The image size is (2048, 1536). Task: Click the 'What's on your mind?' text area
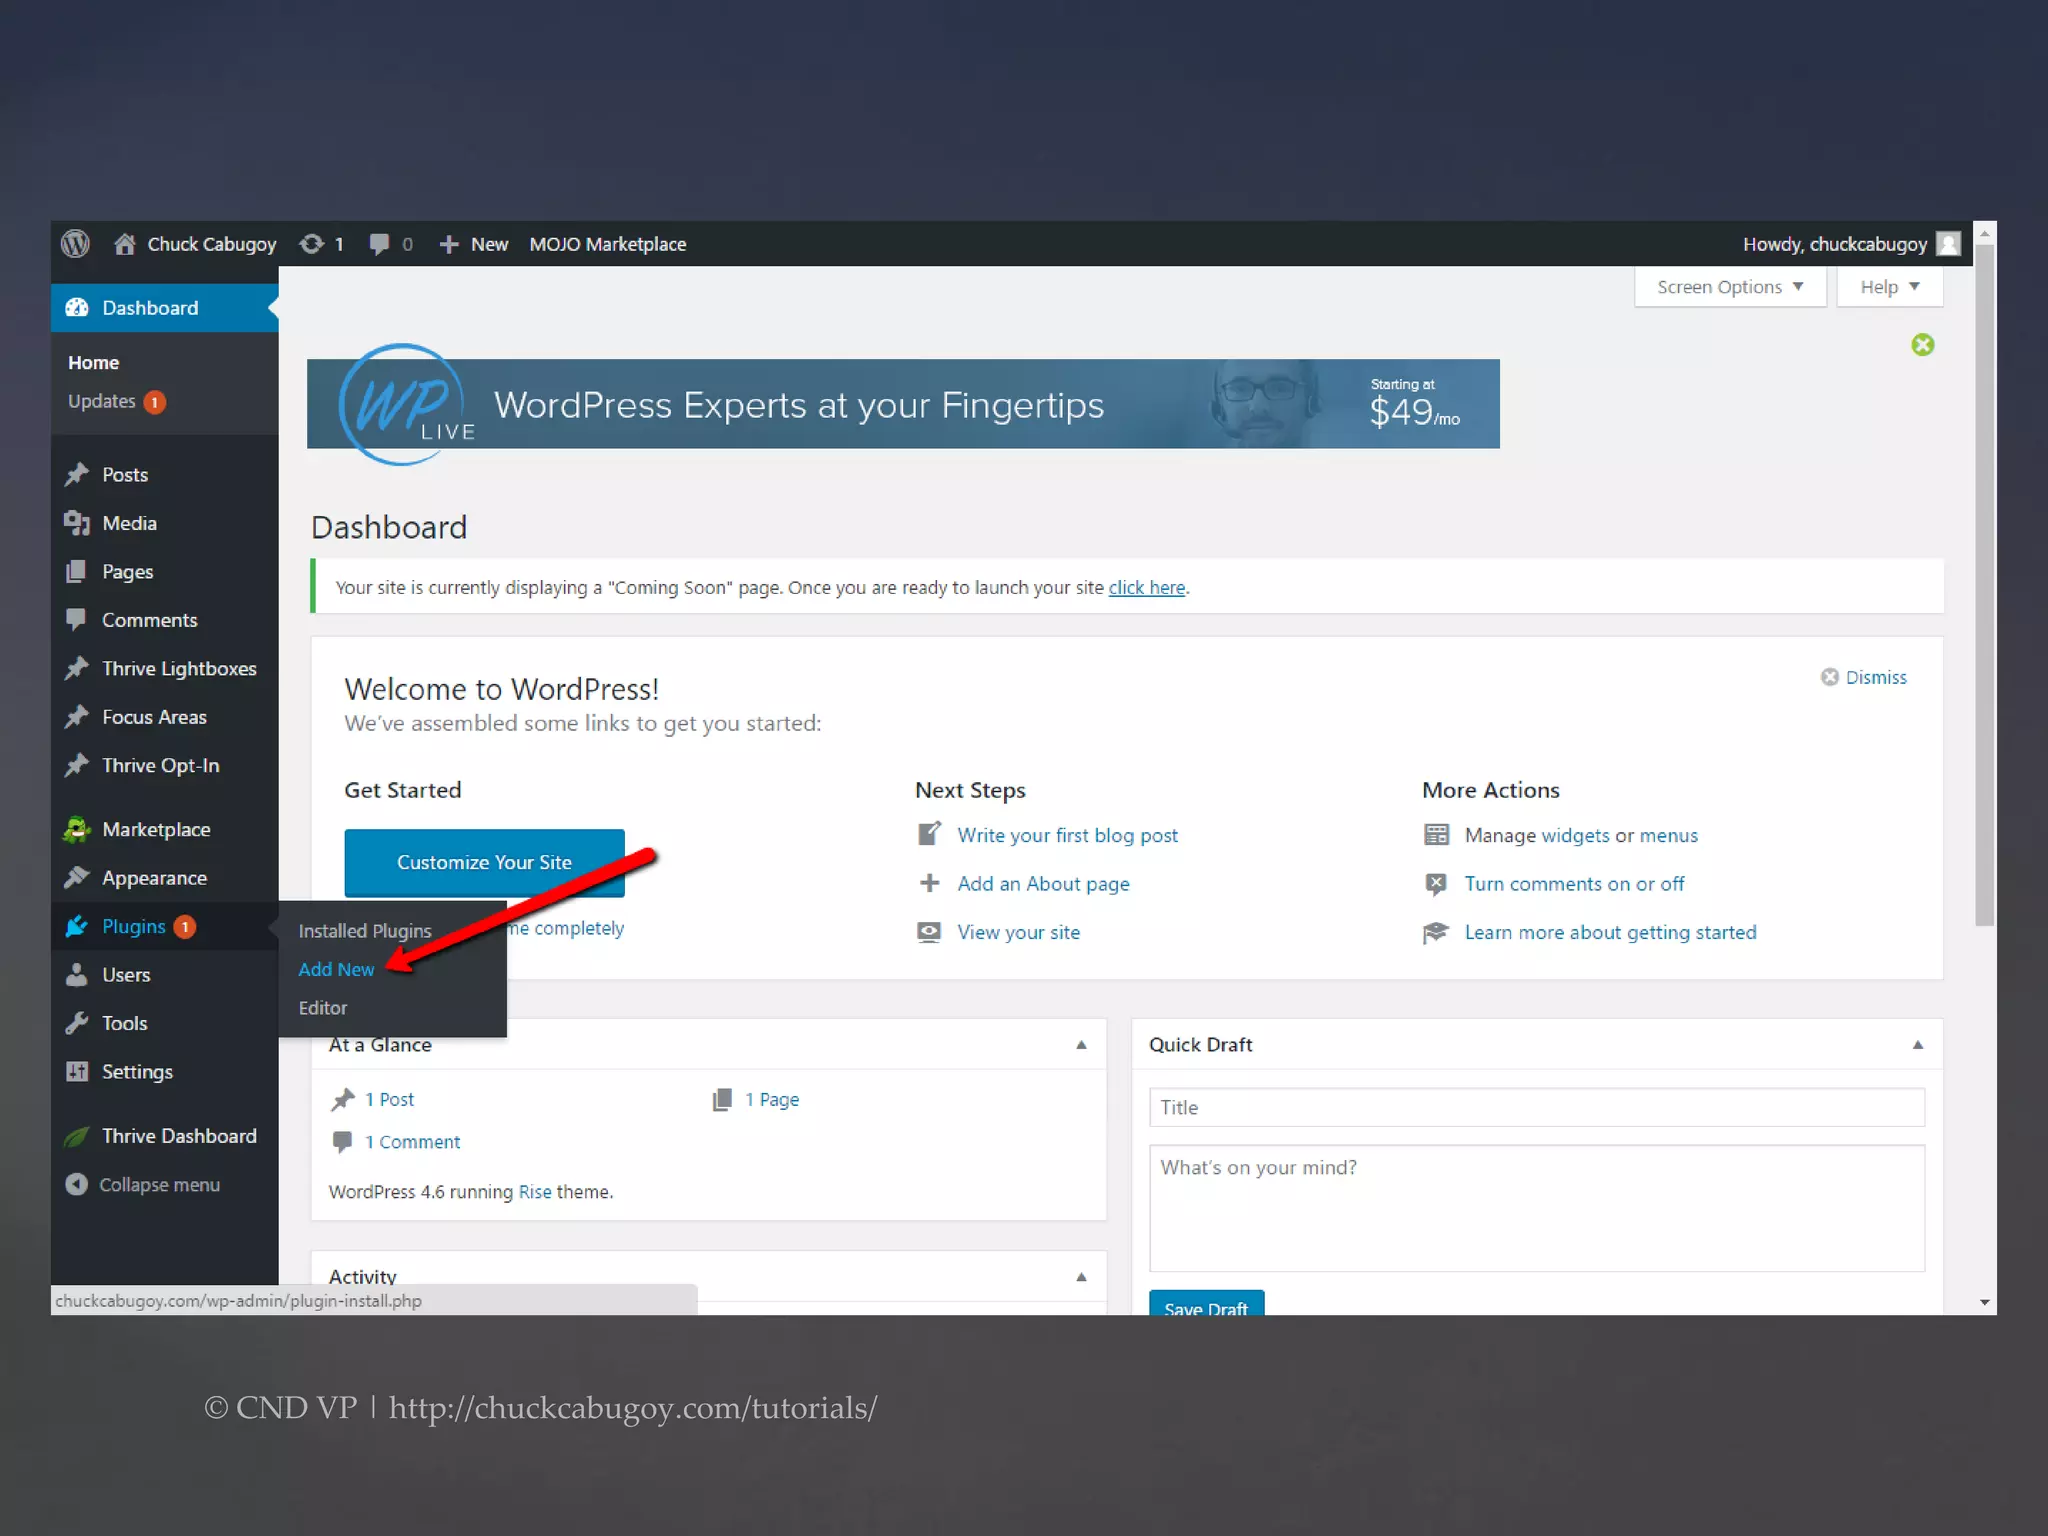[x=1536, y=1208]
